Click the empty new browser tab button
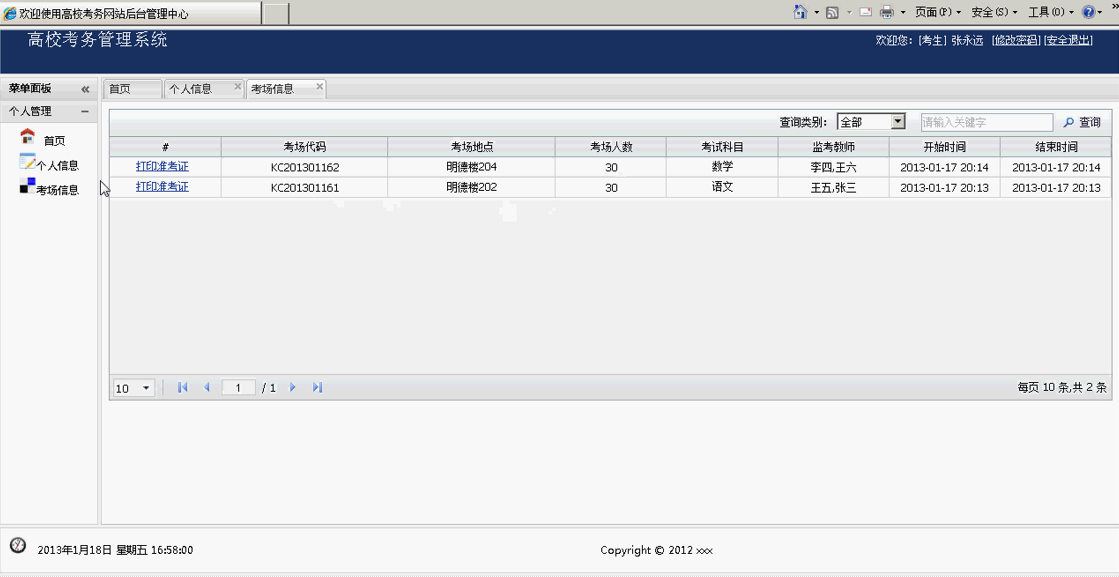The height and width of the screenshot is (577, 1119). (277, 14)
